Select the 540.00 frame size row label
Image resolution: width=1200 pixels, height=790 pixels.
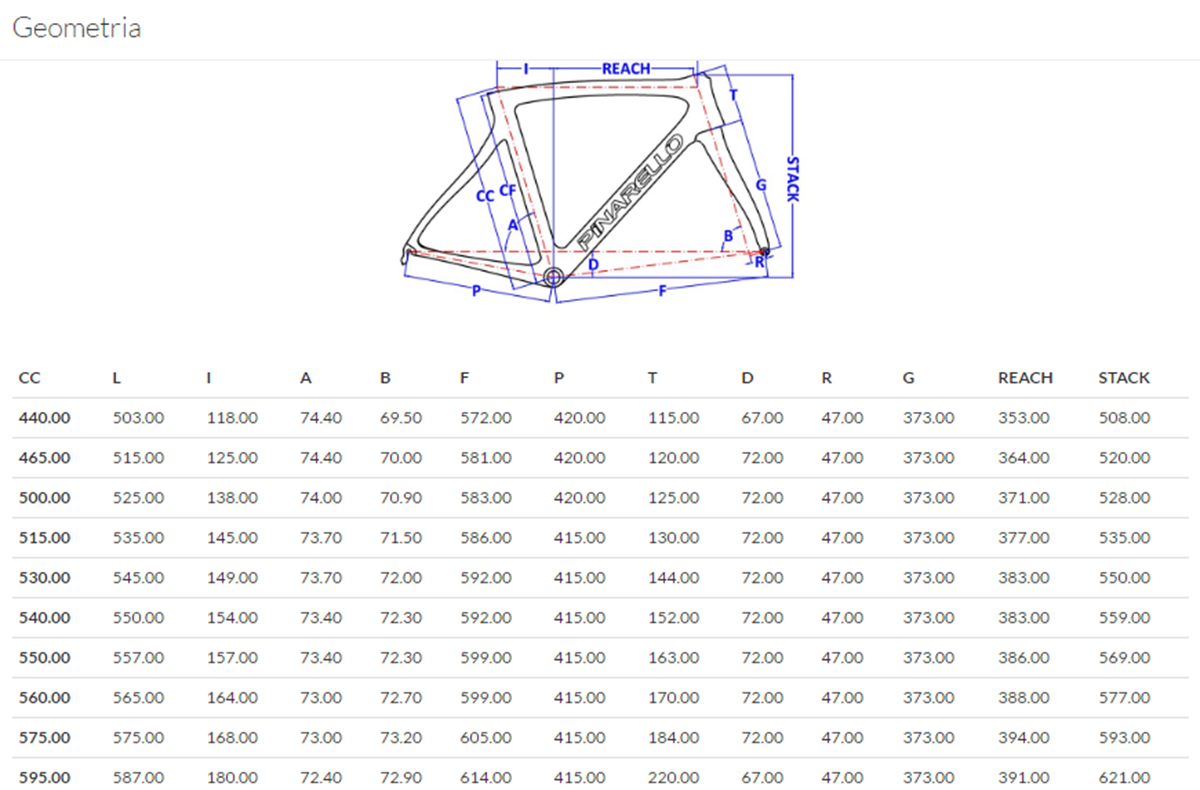point(45,618)
